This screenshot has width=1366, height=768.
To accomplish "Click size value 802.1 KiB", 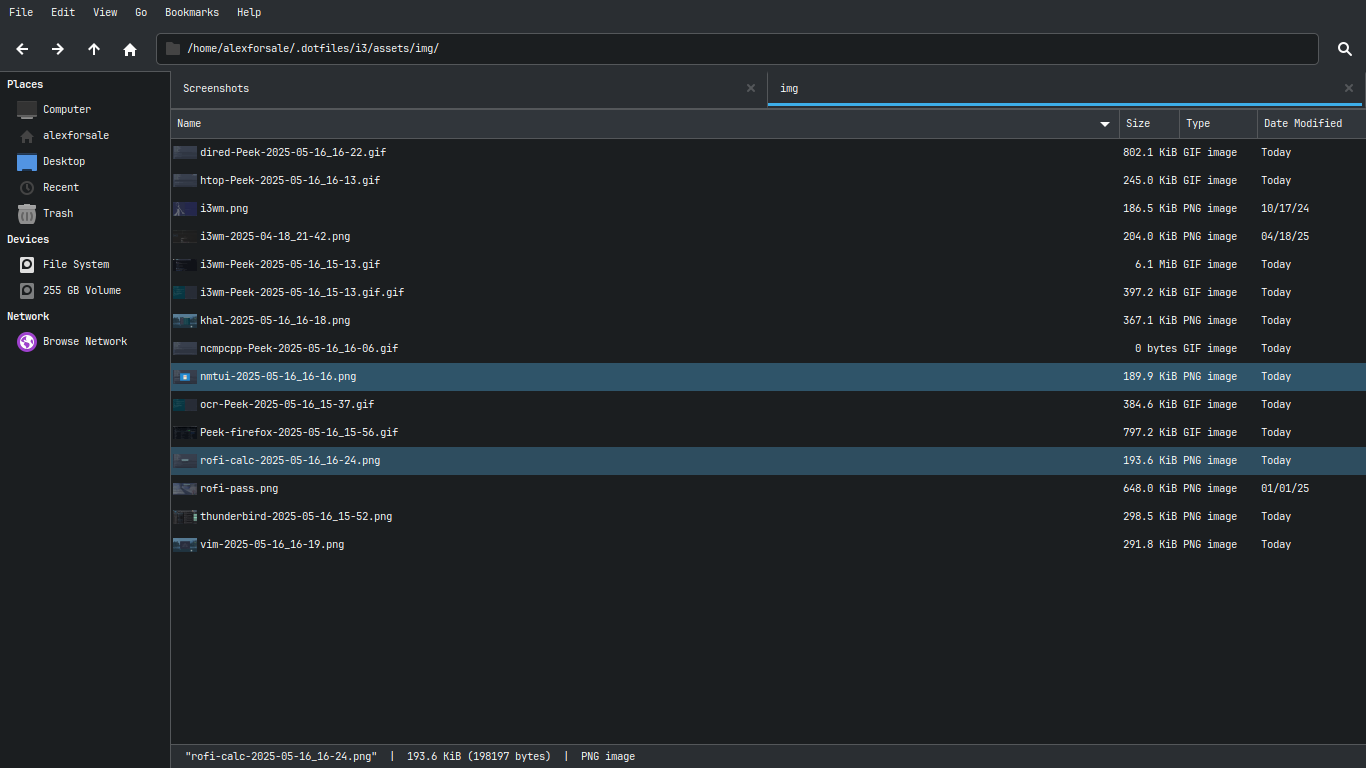I will [1149, 152].
